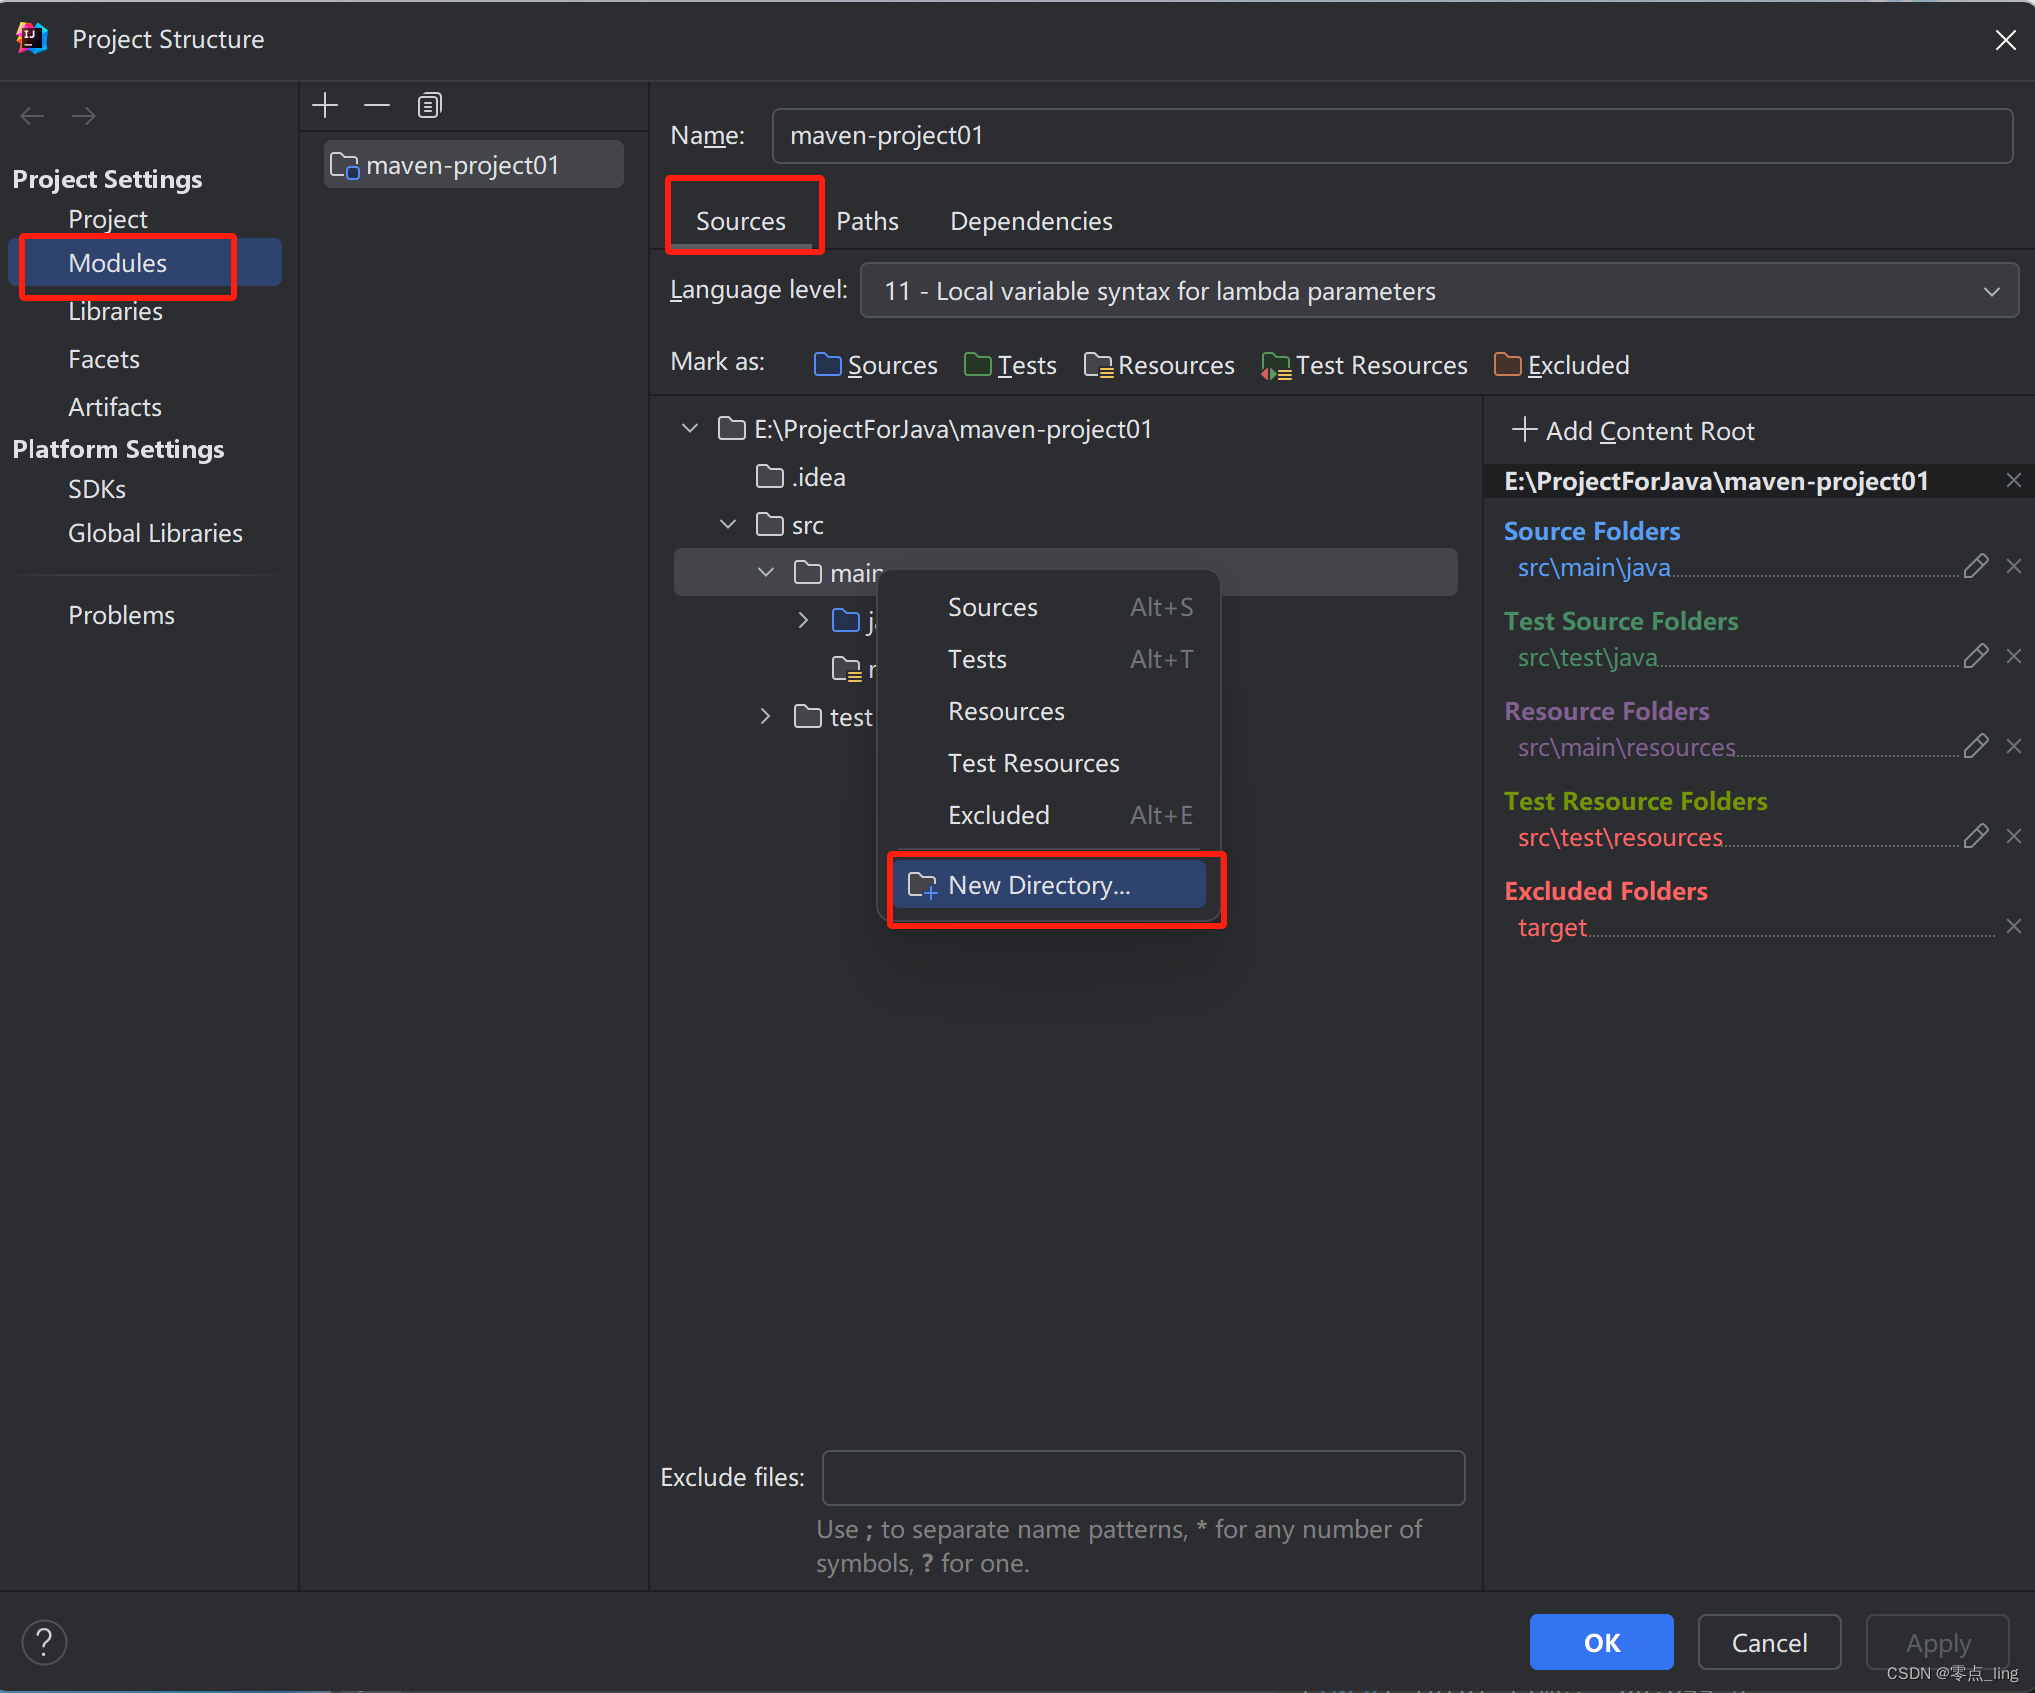The height and width of the screenshot is (1693, 2035).
Task: Click the remove module minus icon
Action: 377,105
